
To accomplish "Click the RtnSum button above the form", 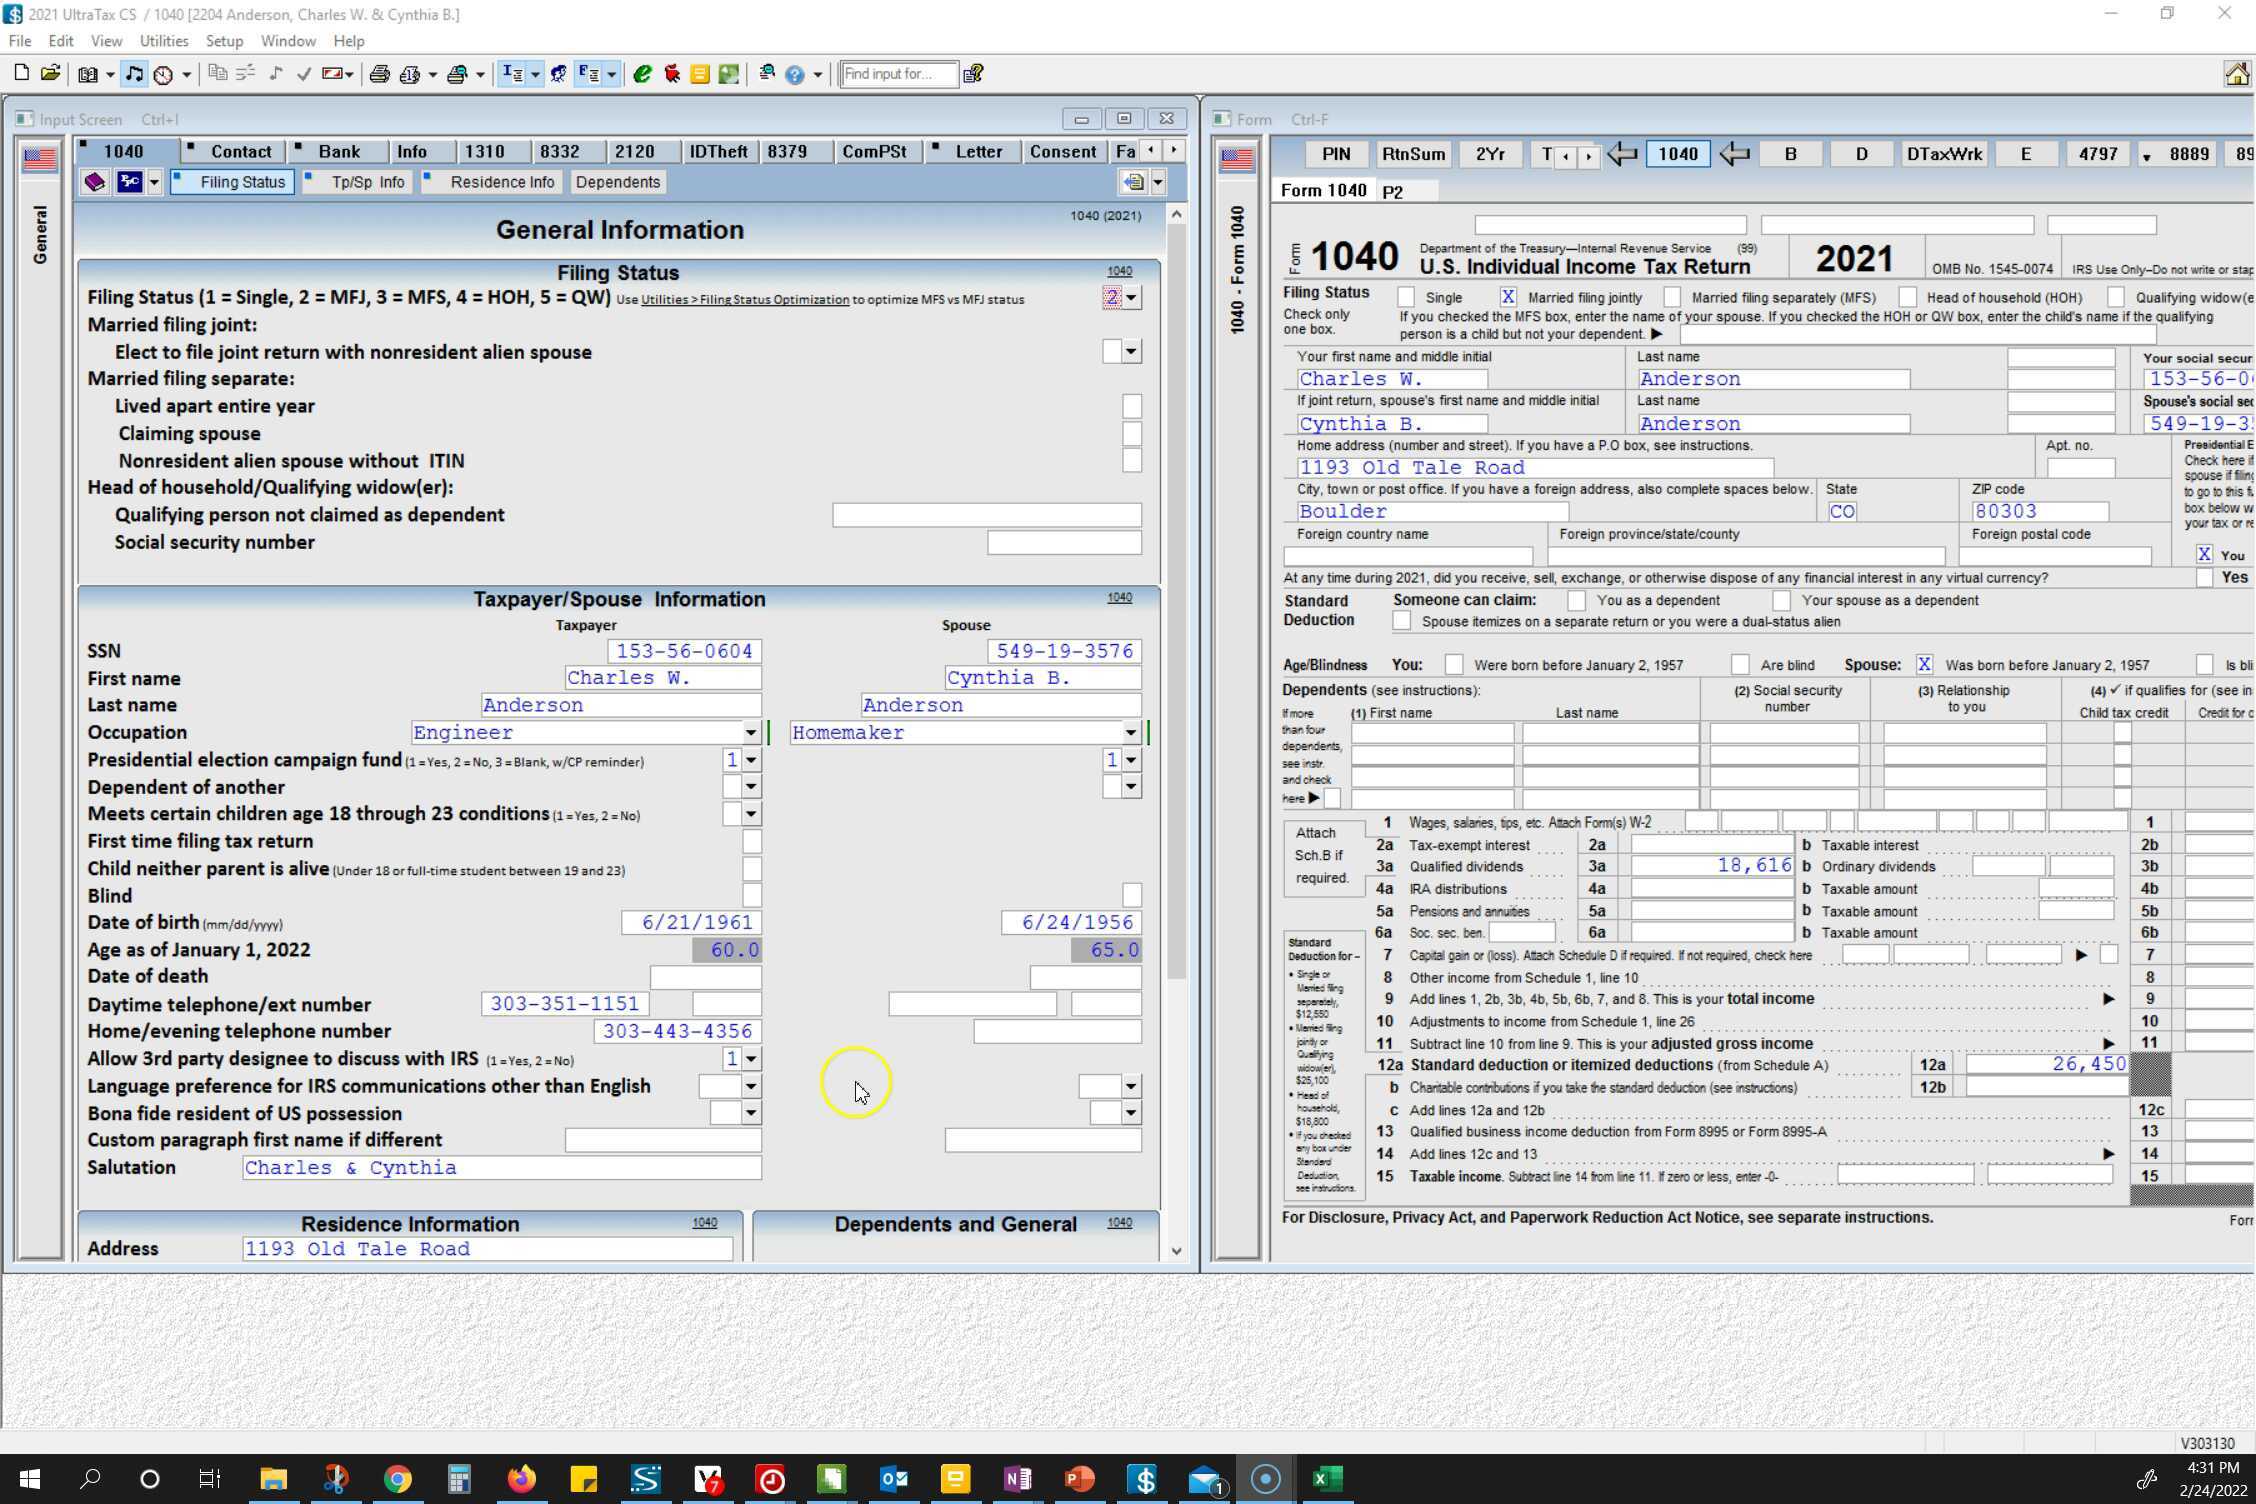I will click(x=1413, y=154).
